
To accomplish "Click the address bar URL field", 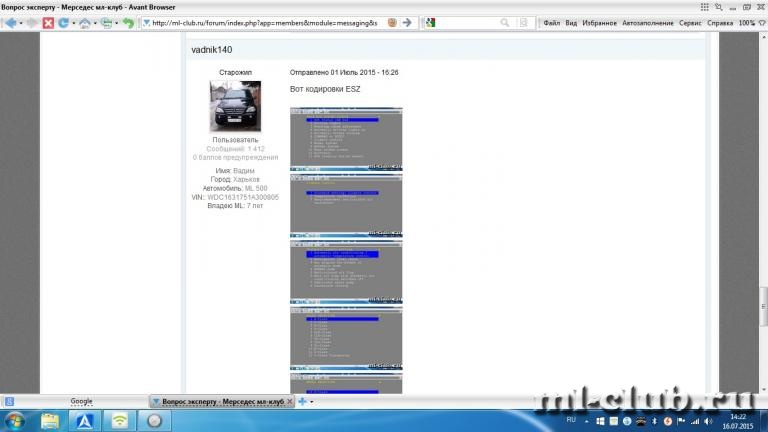I will [260, 22].
